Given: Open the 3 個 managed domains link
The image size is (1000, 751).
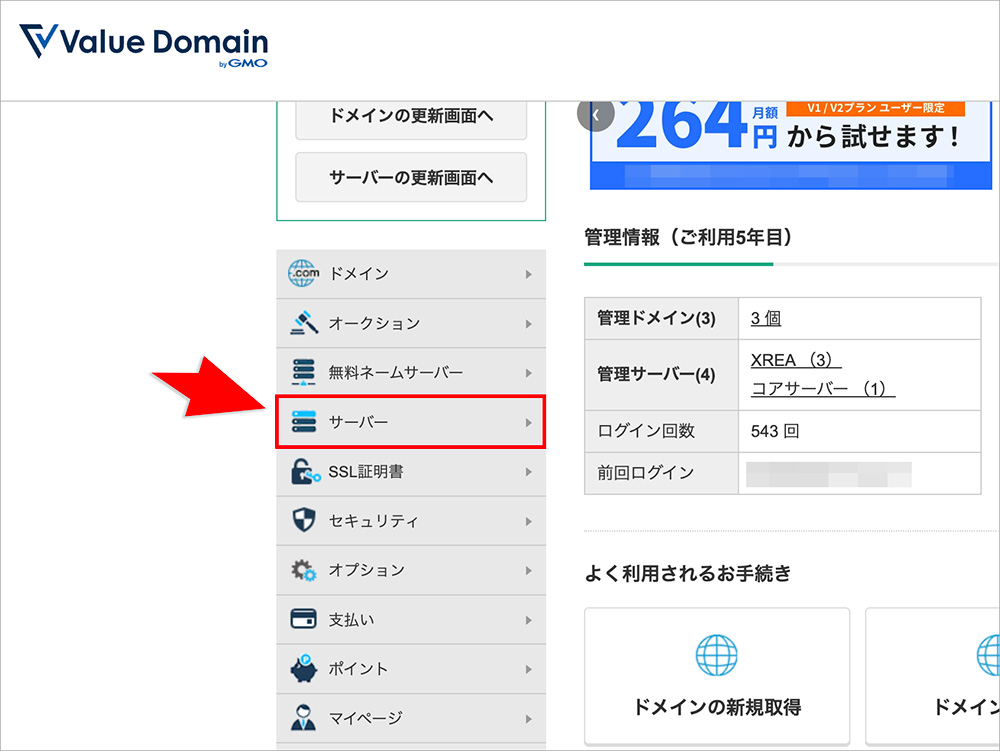Looking at the screenshot, I should point(766,318).
